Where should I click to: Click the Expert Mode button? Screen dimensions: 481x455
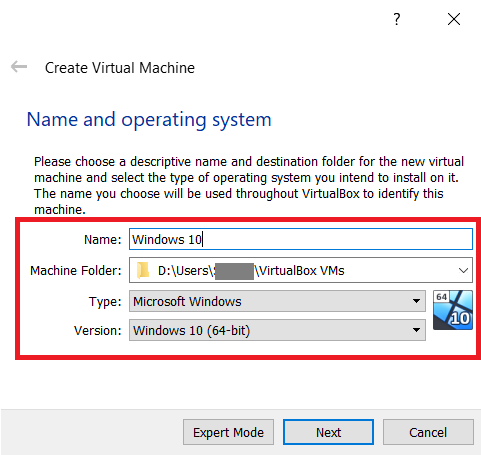[x=228, y=432]
